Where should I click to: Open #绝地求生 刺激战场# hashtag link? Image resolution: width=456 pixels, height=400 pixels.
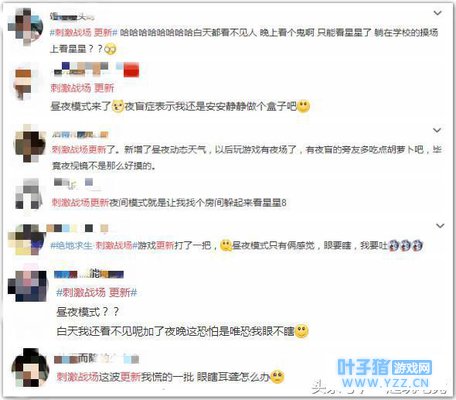(x=93, y=246)
